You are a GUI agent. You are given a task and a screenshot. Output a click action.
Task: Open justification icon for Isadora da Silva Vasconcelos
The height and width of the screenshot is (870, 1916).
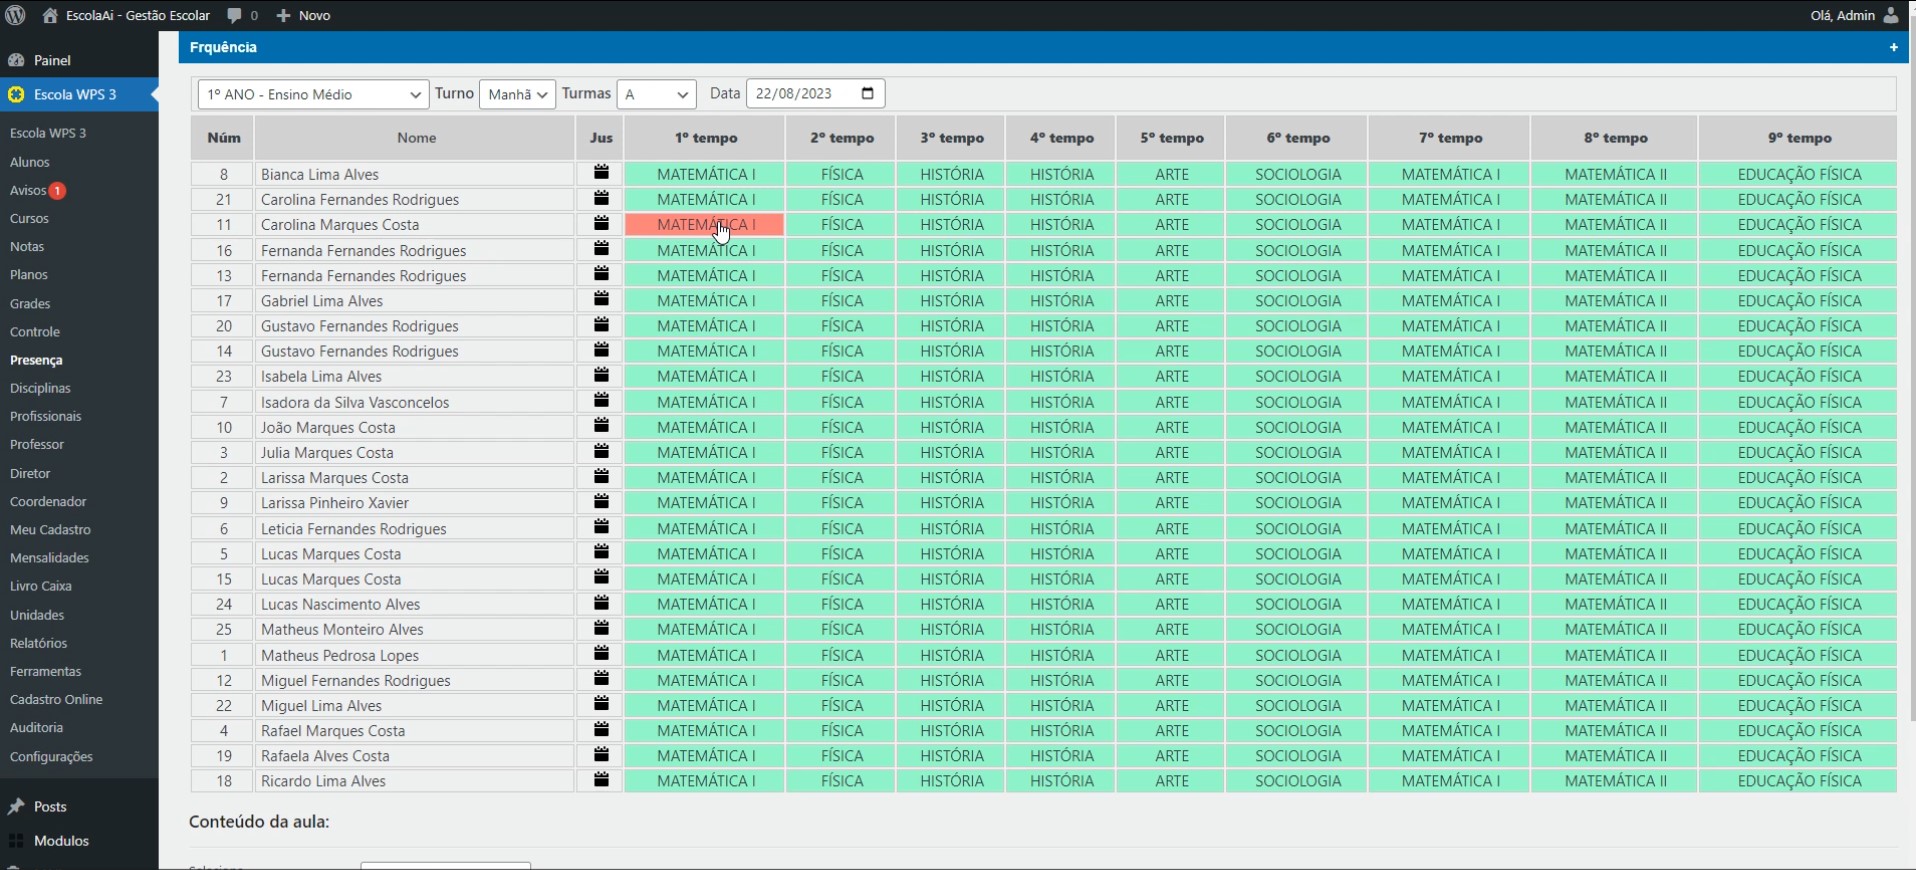(601, 401)
